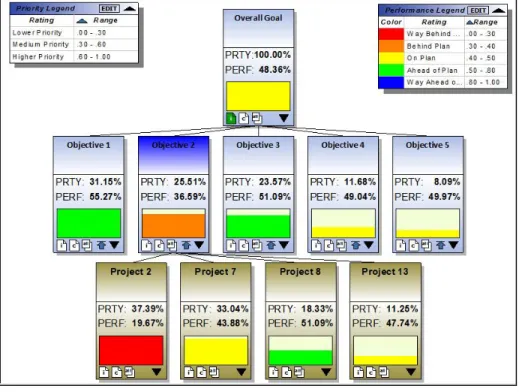Open Objective 5 info 'i' icon
This screenshot has height=392, width=519.
point(401,245)
